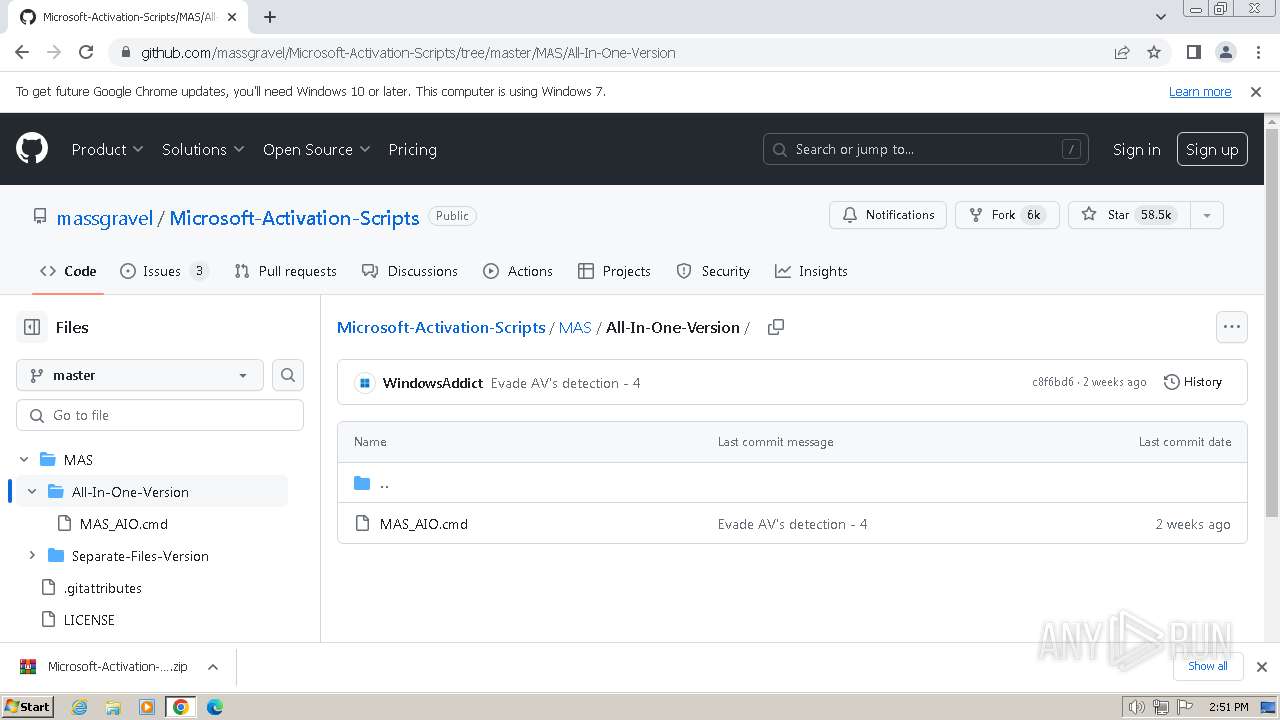View commit History
This screenshot has width=1280, height=720.
click(x=1193, y=382)
